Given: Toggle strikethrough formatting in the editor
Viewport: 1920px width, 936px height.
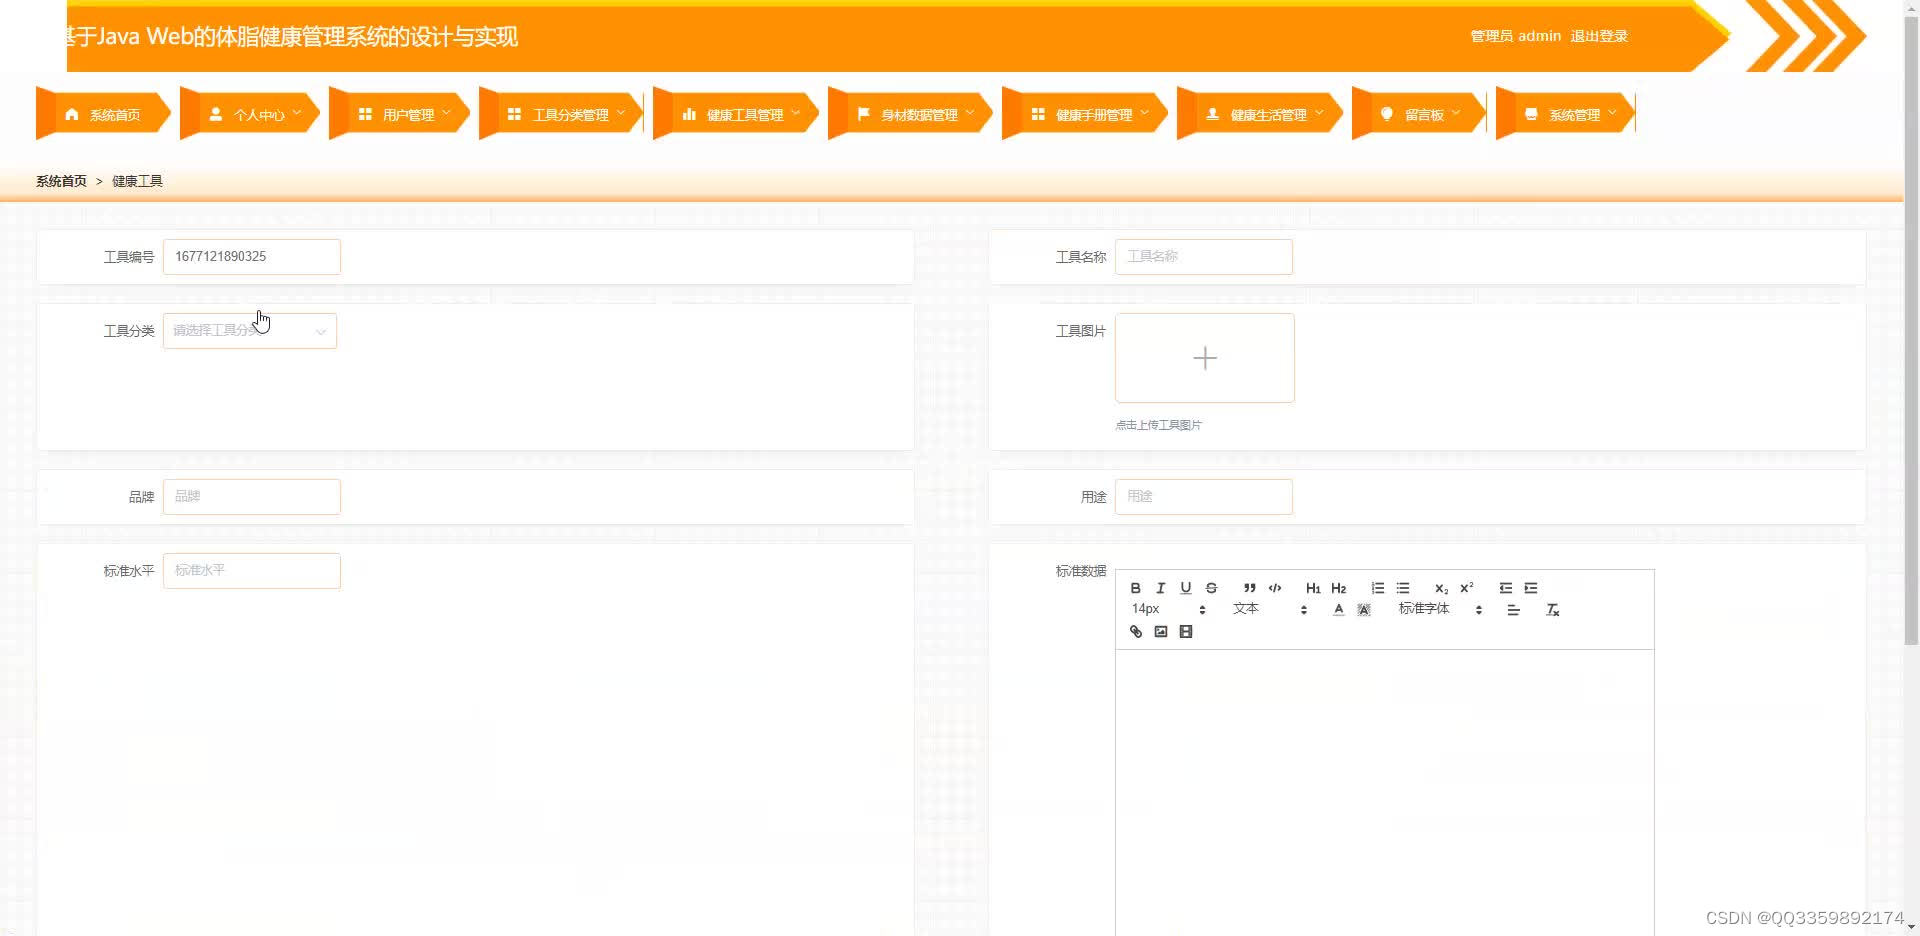Looking at the screenshot, I should click(x=1211, y=588).
